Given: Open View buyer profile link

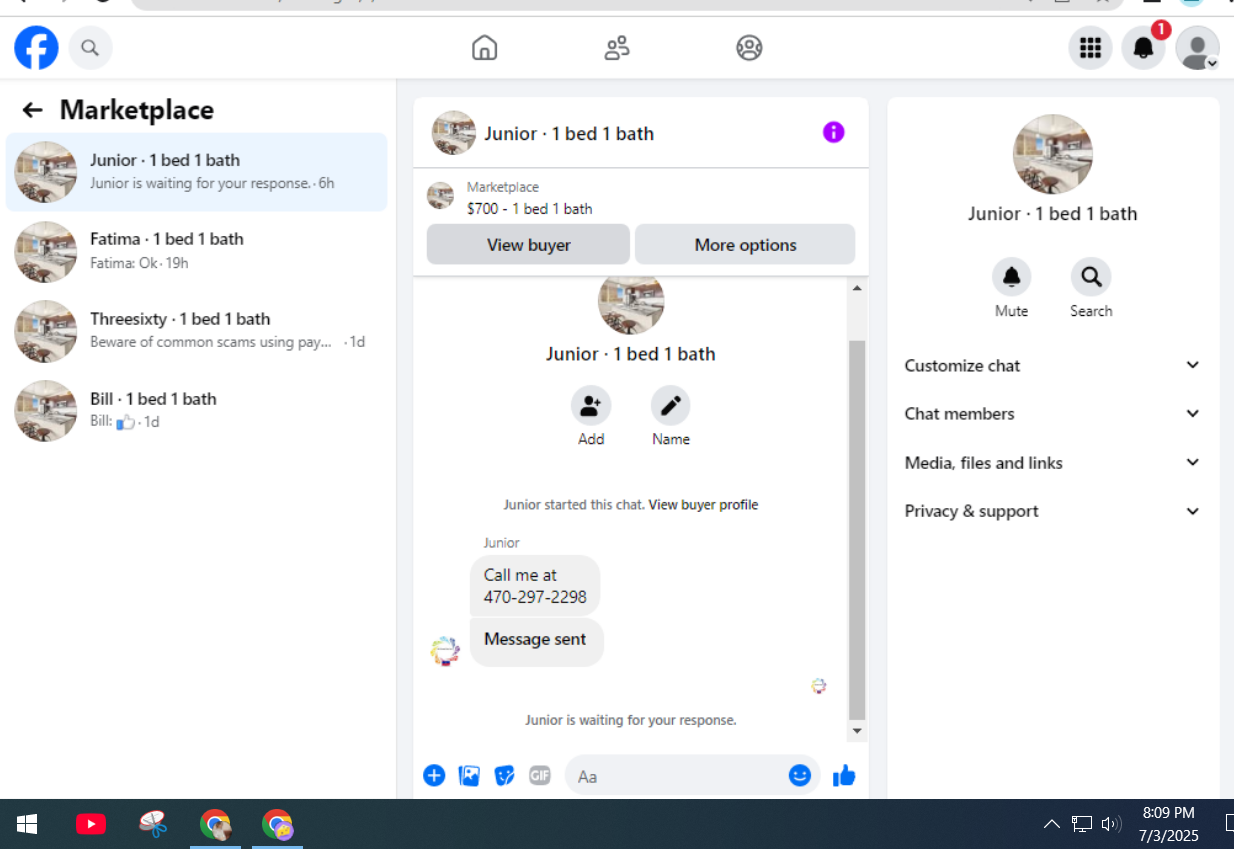Looking at the screenshot, I should click(x=703, y=505).
